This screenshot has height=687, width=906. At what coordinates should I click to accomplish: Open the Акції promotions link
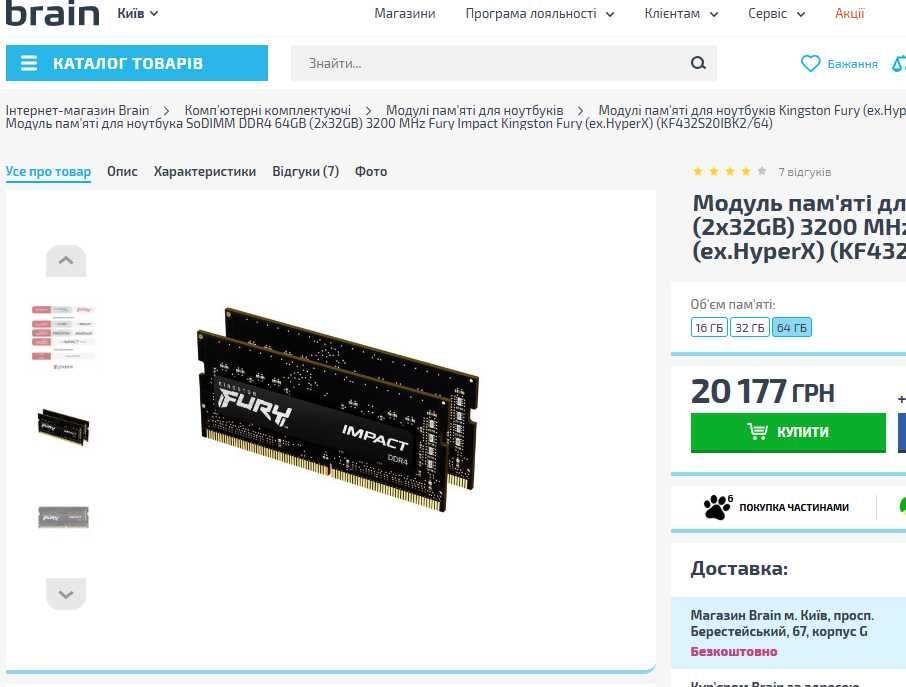tap(849, 13)
